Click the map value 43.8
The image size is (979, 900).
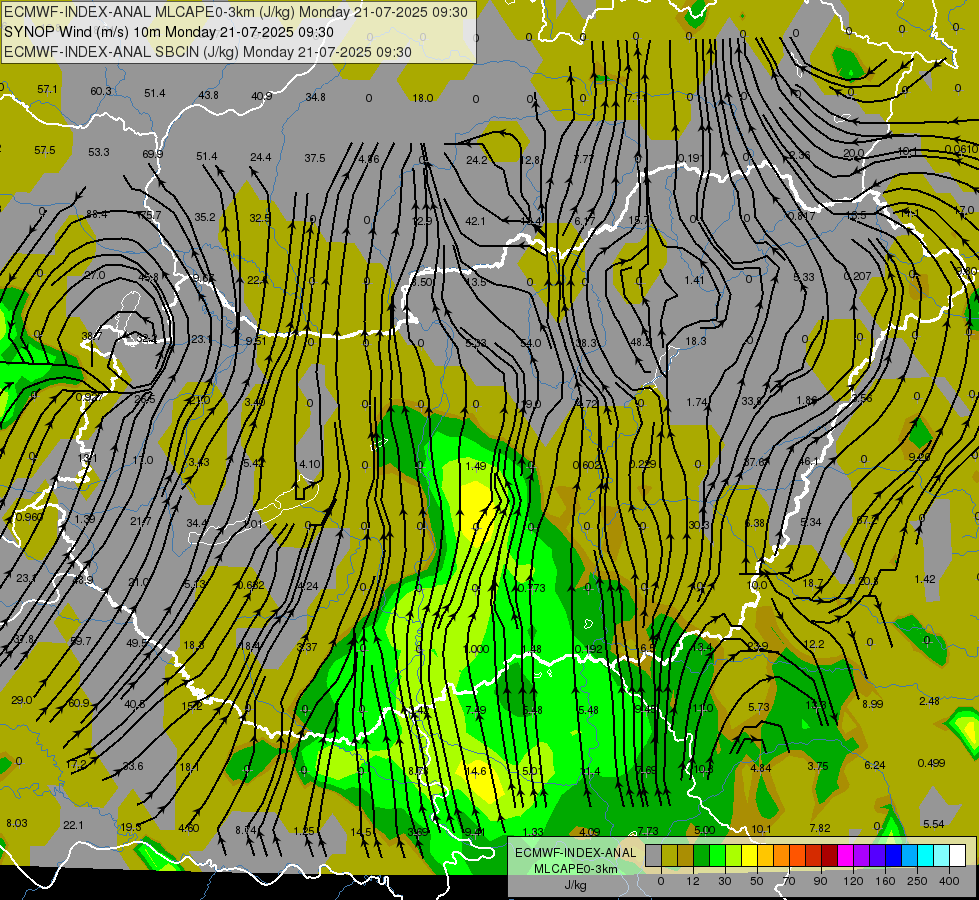pos(209,95)
